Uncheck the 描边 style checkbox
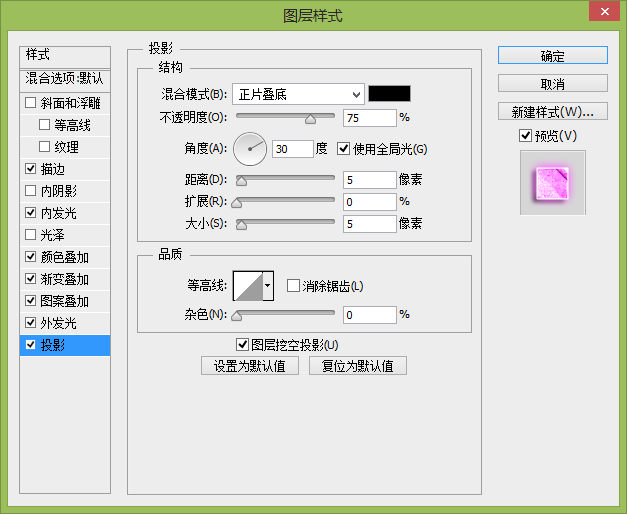The height and width of the screenshot is (514, 627). point(30,169)
